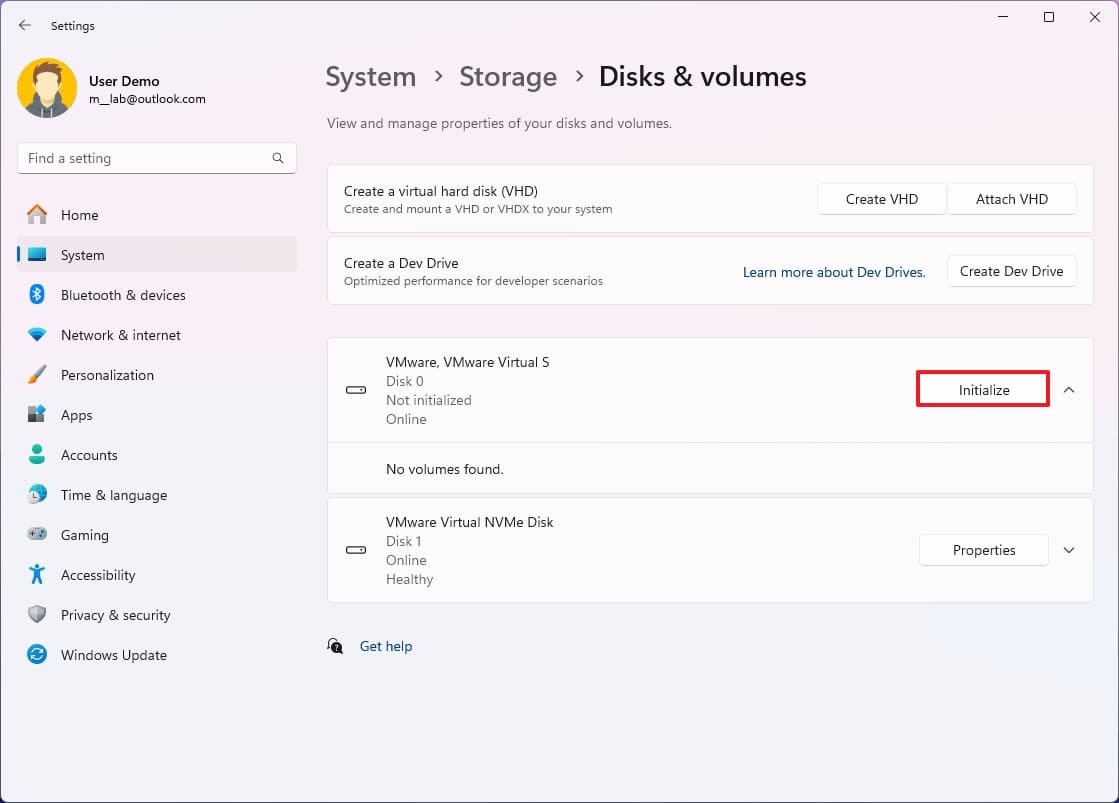Viewport: 1119px width, 803px height.
Task: Click the m_lab@outlook.com account email
Action: tap(147, 99)
